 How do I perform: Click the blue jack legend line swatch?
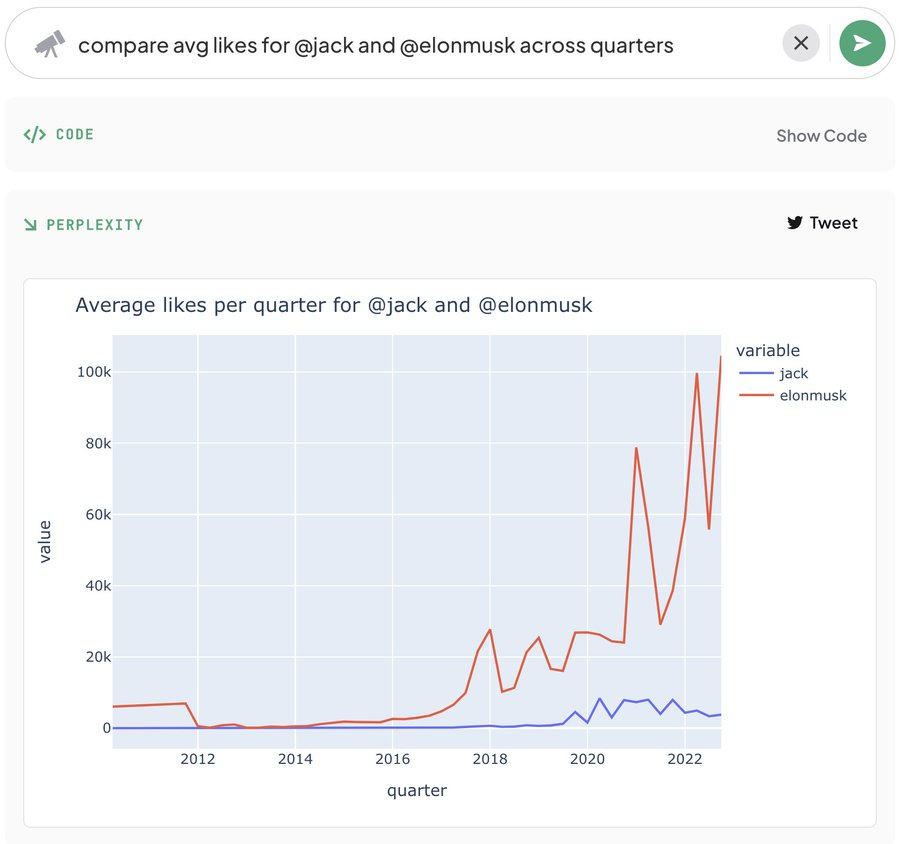[x=756, y=373]
